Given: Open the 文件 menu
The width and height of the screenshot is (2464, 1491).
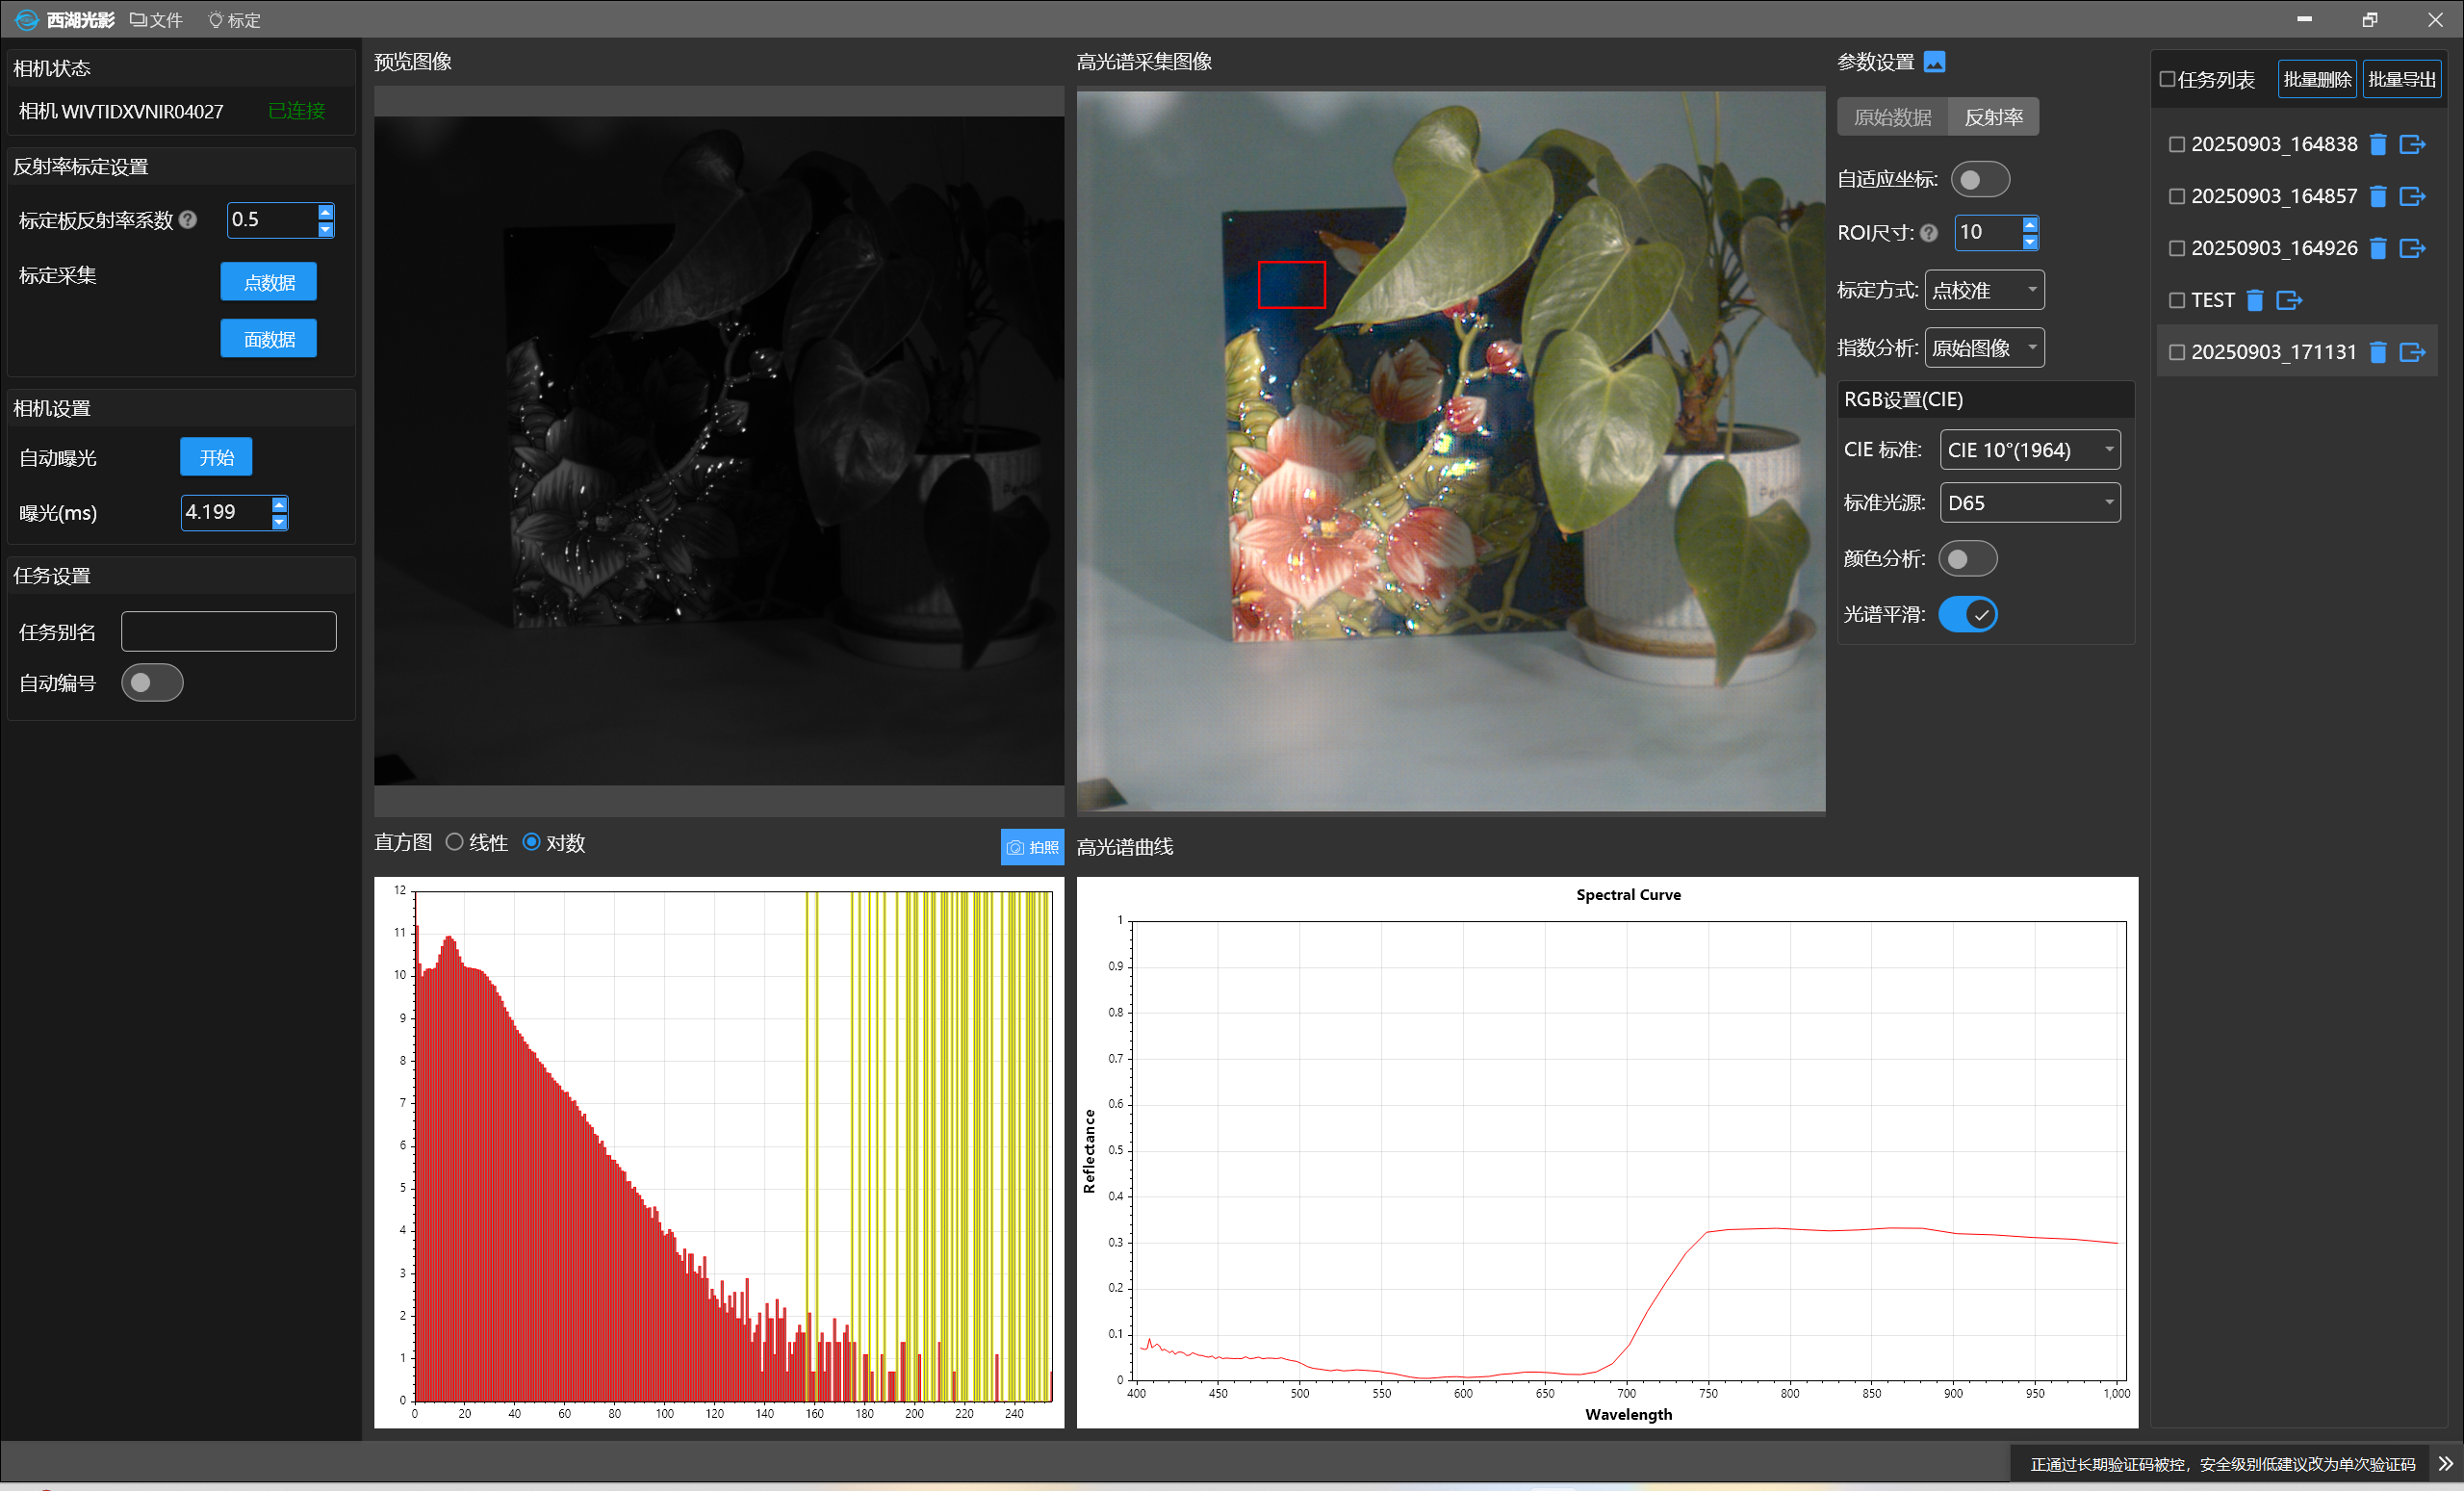Looking at the screenshot, I should (x=157, y=20).
